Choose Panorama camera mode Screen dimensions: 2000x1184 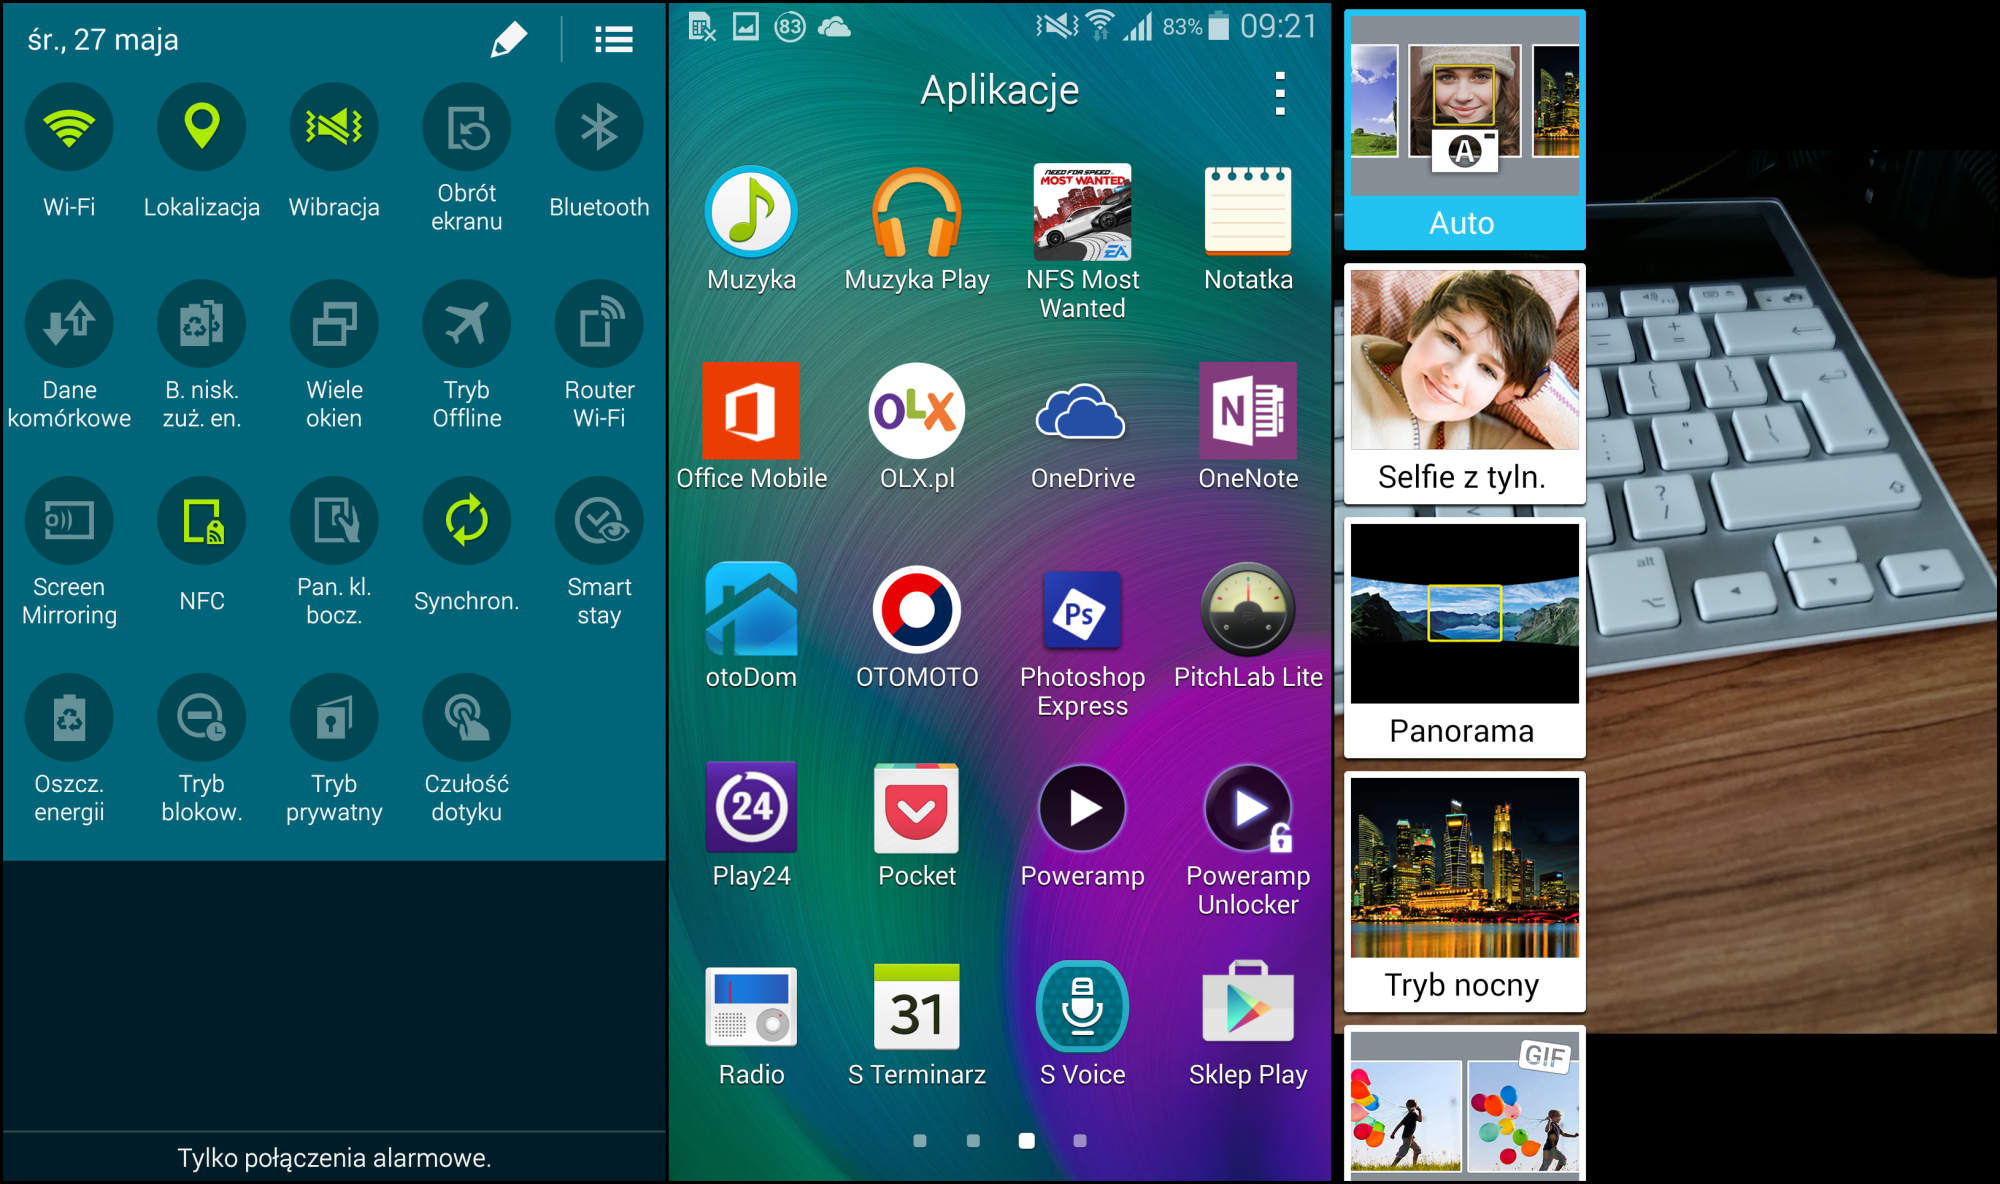click(x=1465, y=638)
